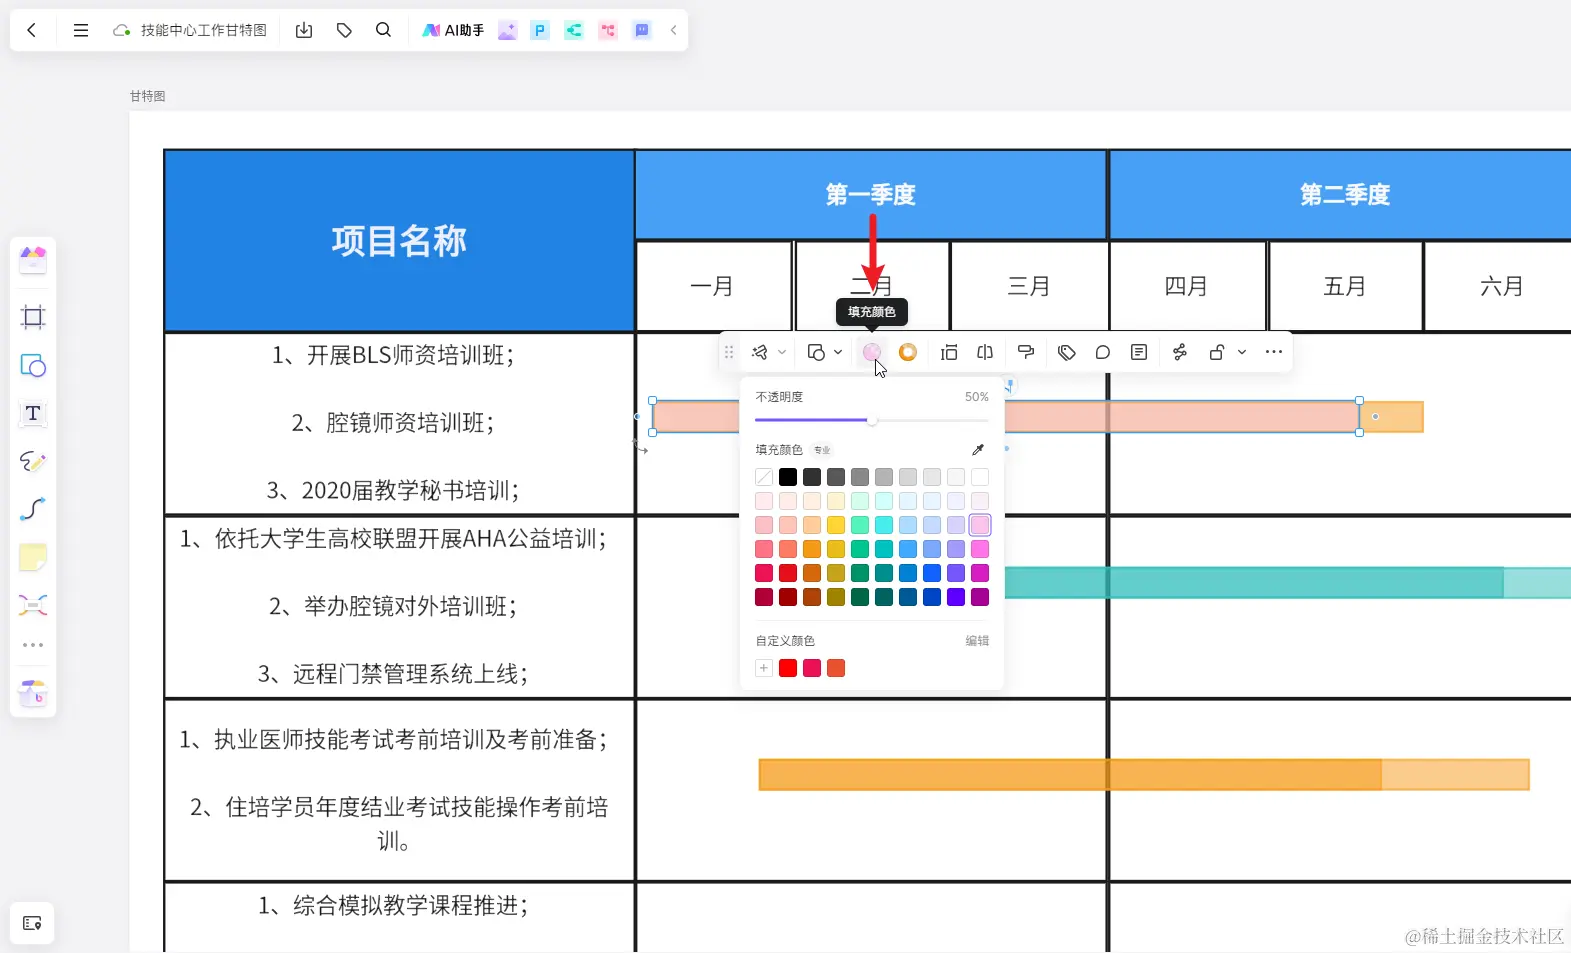Expand the shape type dropdown arrow

click(838, 352)
